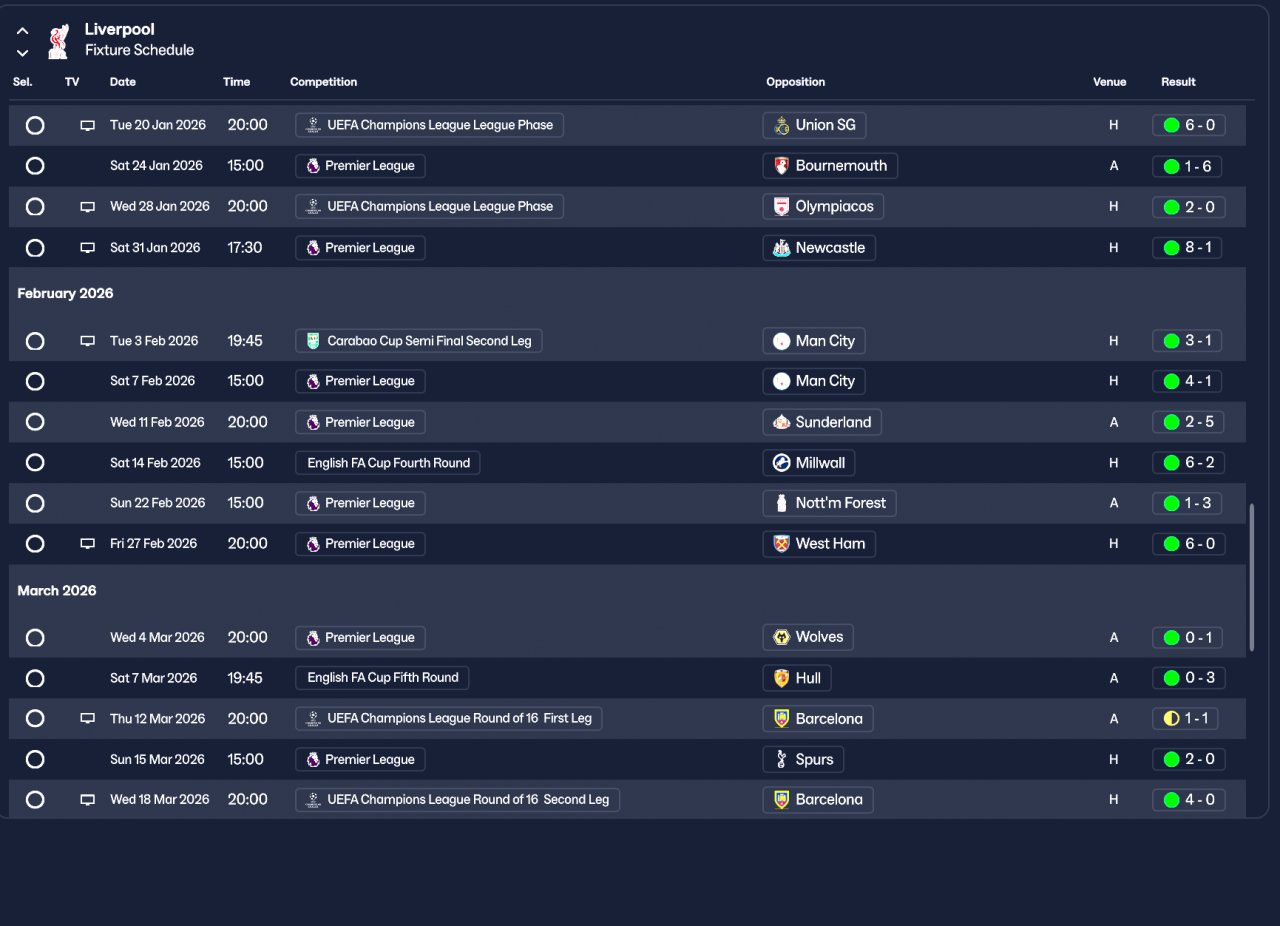
Task: View the 8 - 1 result against Newcastle
Action: [x=1188, y=248]
